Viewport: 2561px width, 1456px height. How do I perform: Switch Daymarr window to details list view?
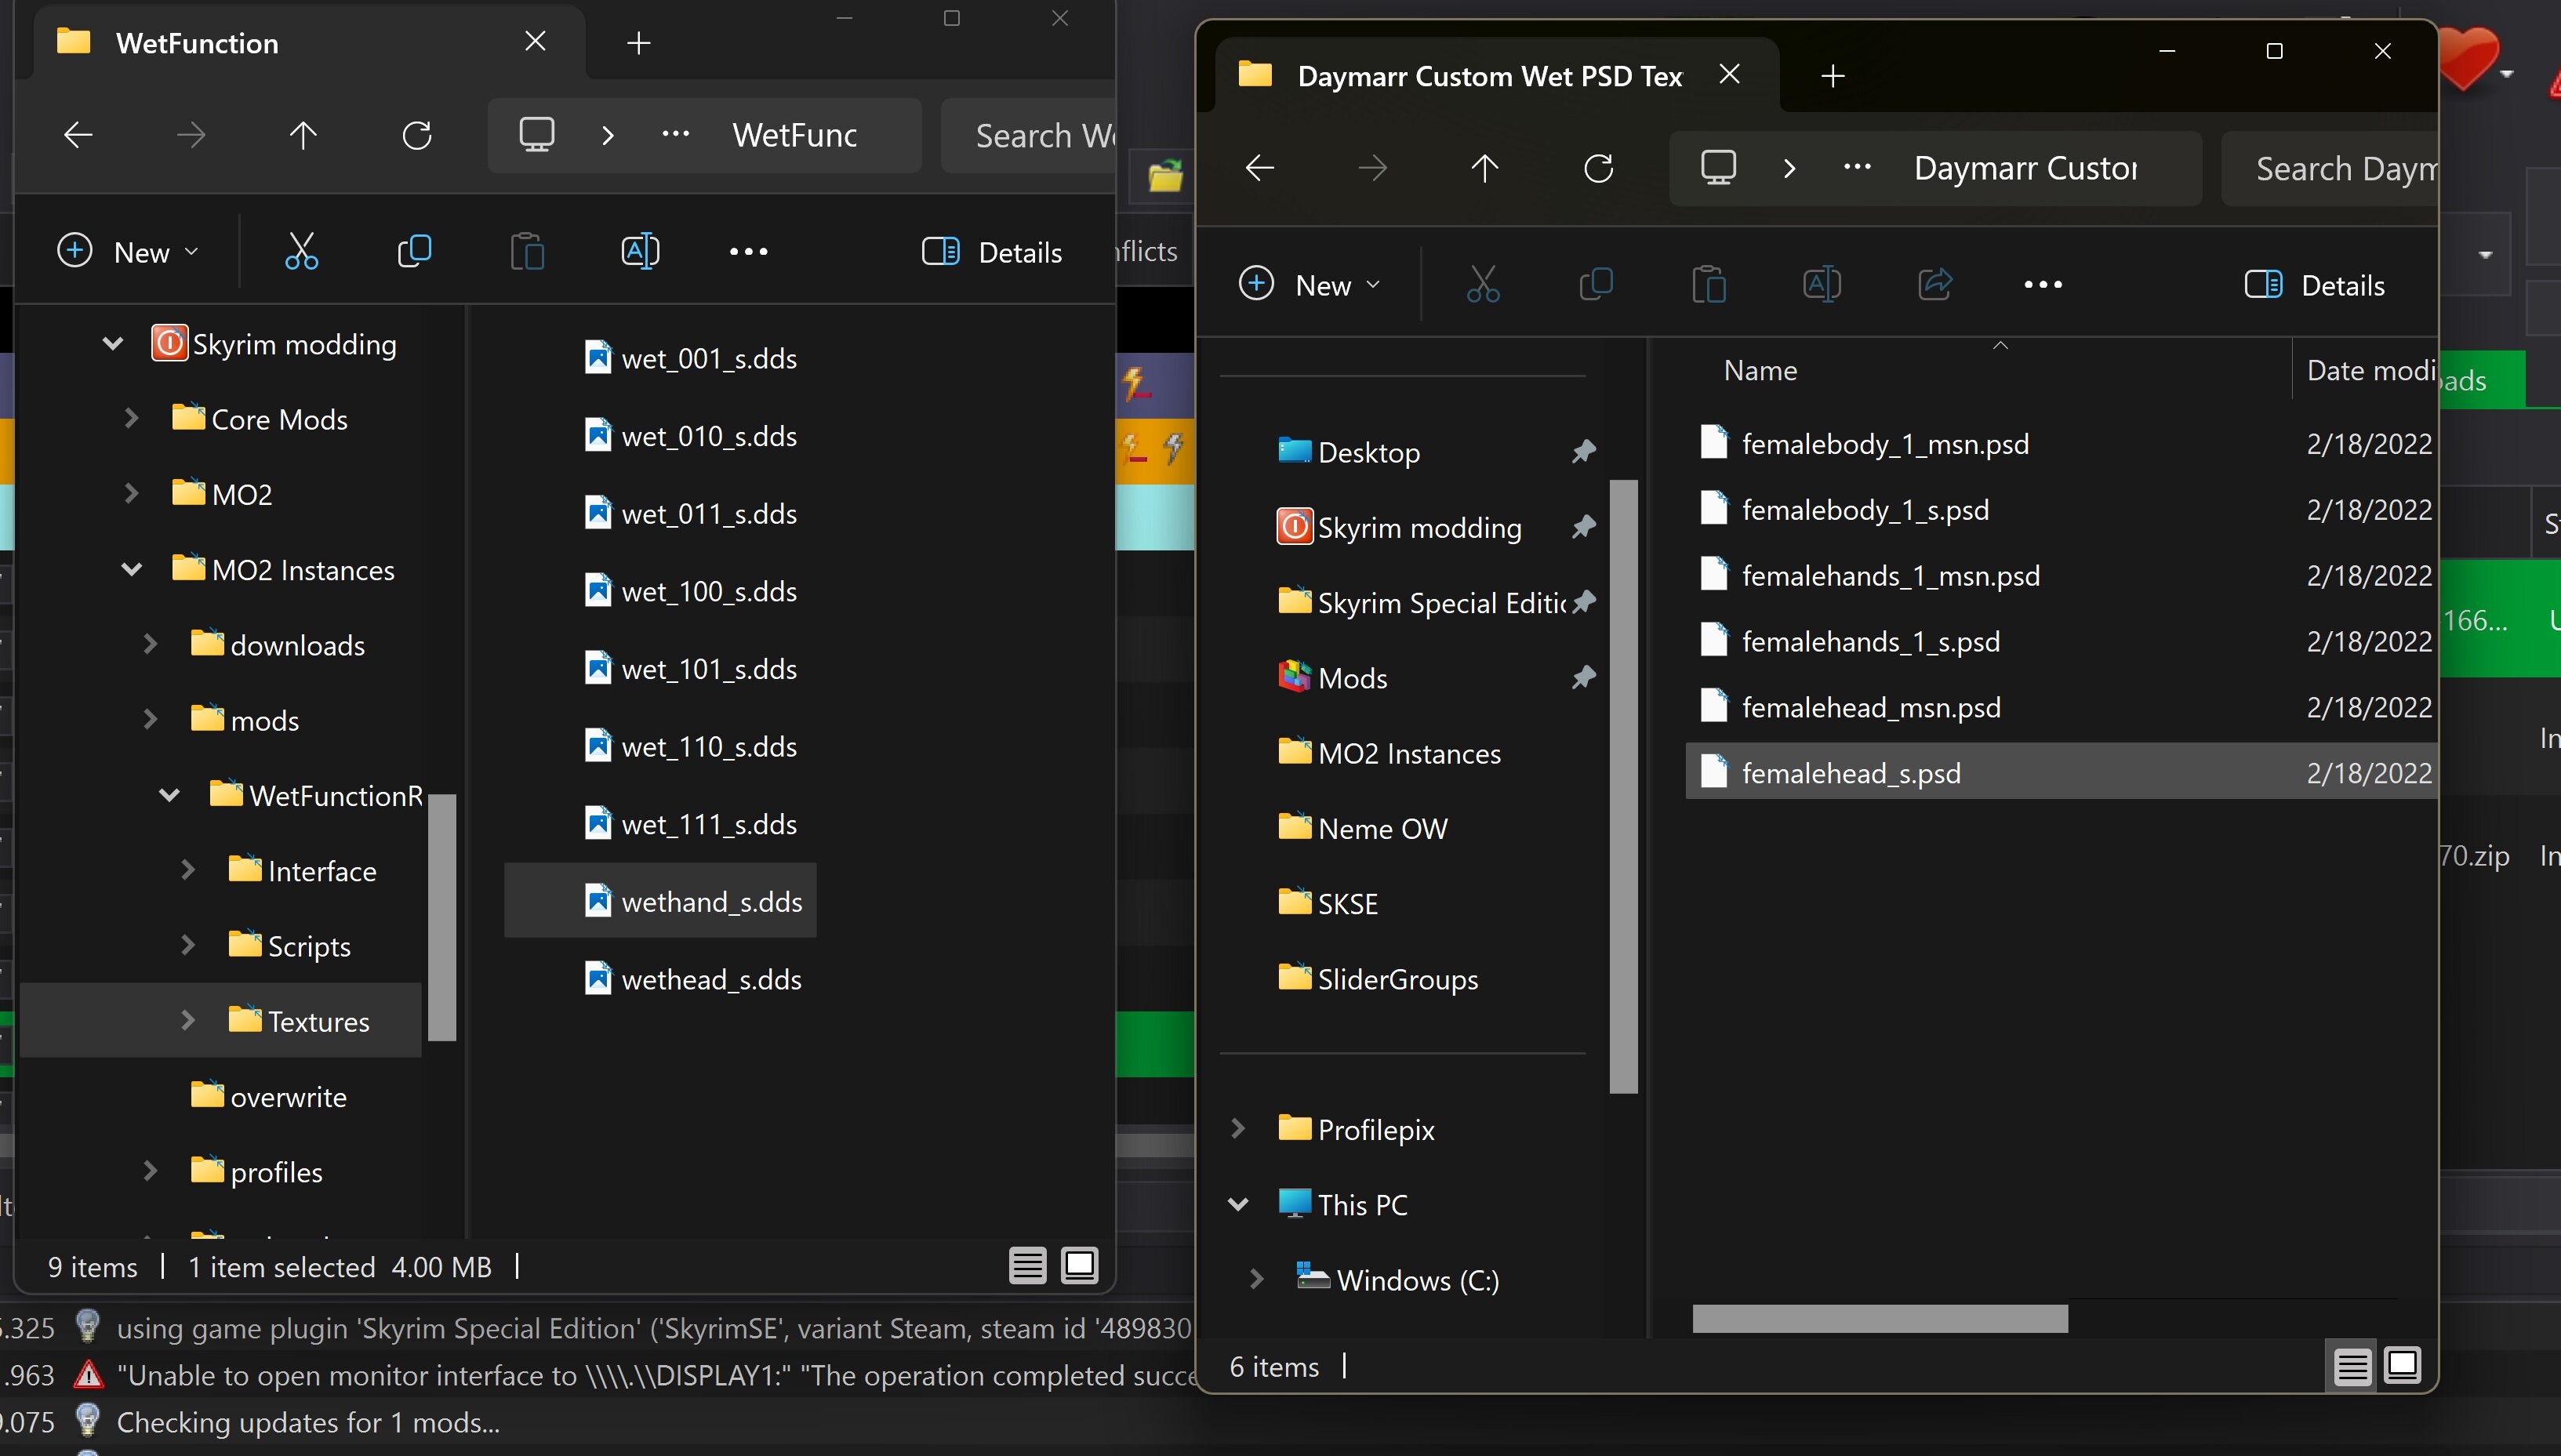[x=2352, y=1366]
